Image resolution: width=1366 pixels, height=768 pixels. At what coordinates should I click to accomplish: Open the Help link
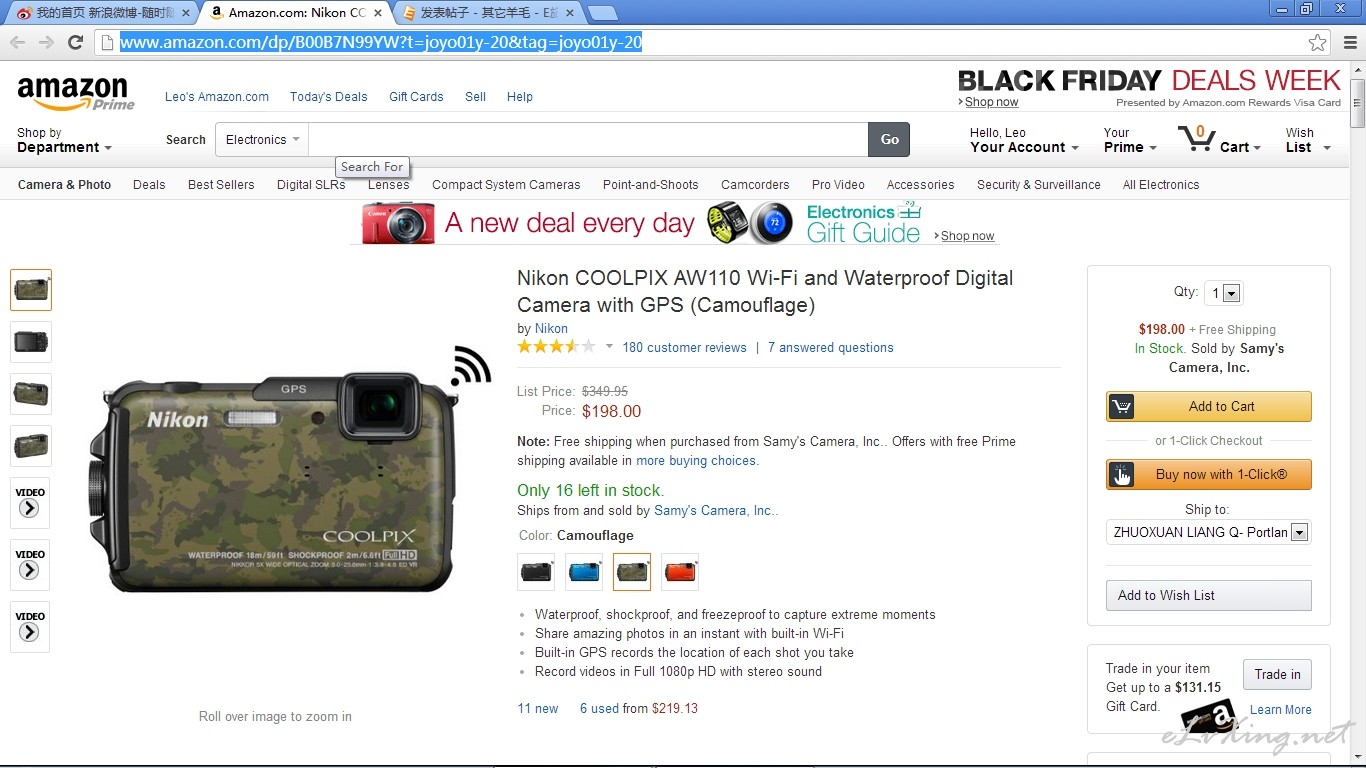pos(520,97)
